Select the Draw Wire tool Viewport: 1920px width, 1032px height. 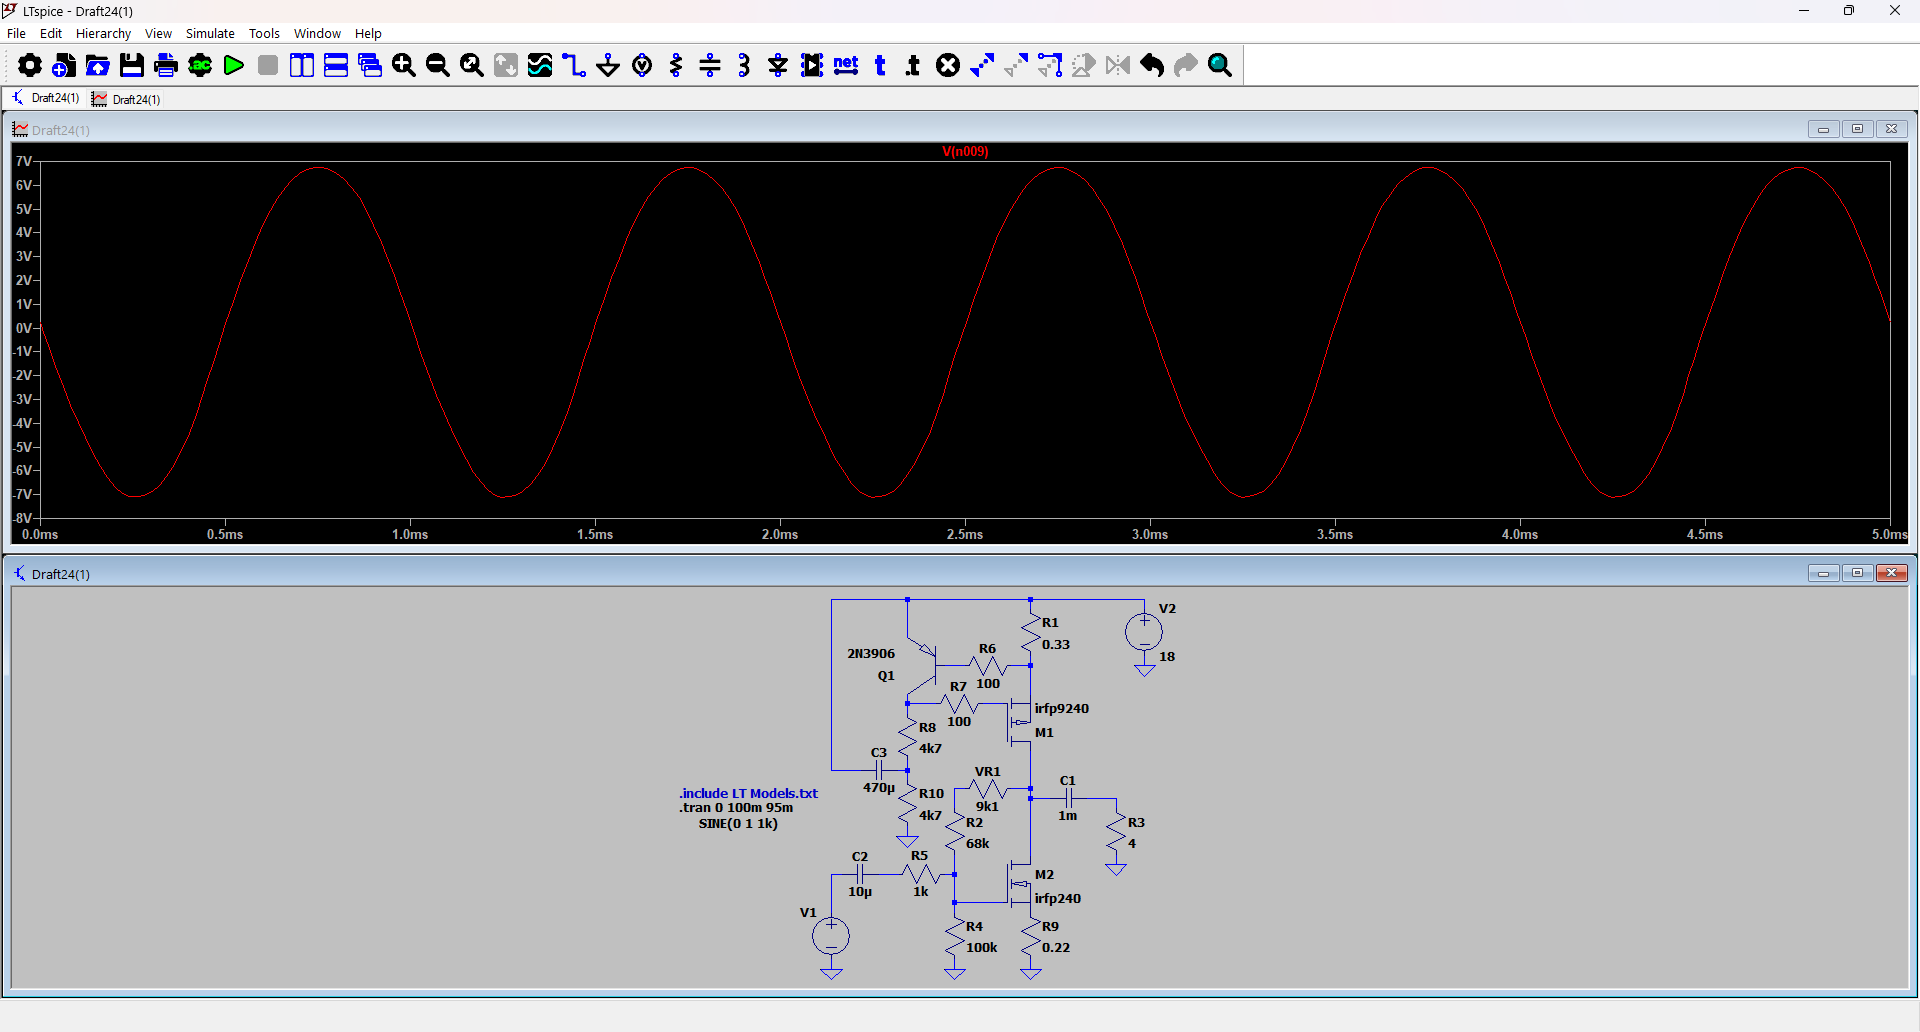click(x=574, y=66)
